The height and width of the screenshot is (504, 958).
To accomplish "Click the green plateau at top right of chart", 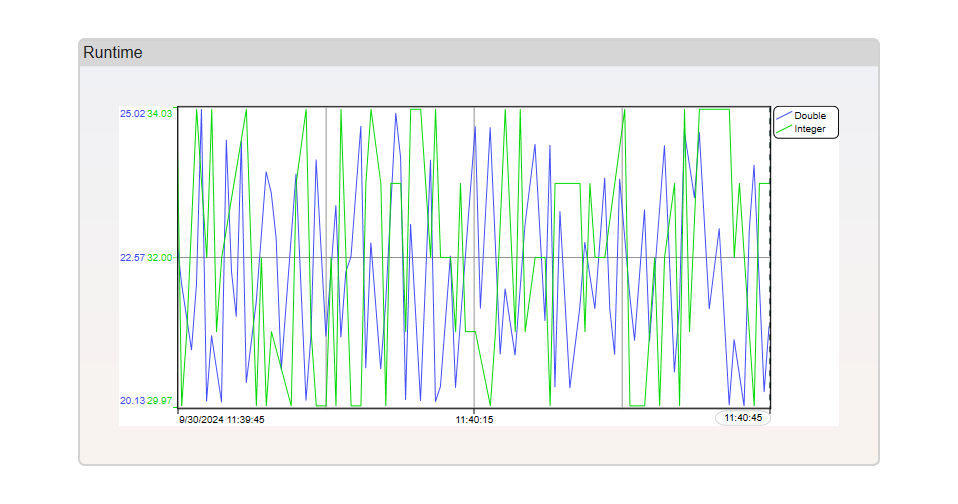I will tap(714, 110).
